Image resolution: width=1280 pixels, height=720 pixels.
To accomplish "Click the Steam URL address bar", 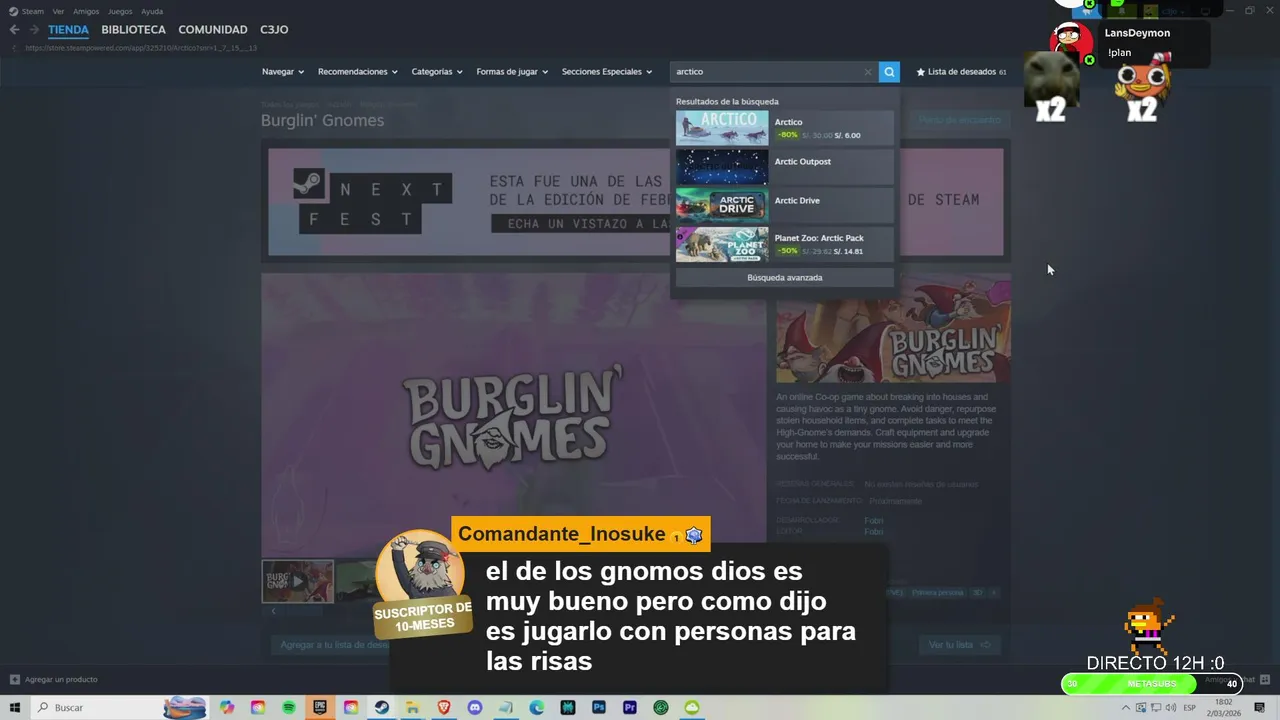I will [141, 48].
